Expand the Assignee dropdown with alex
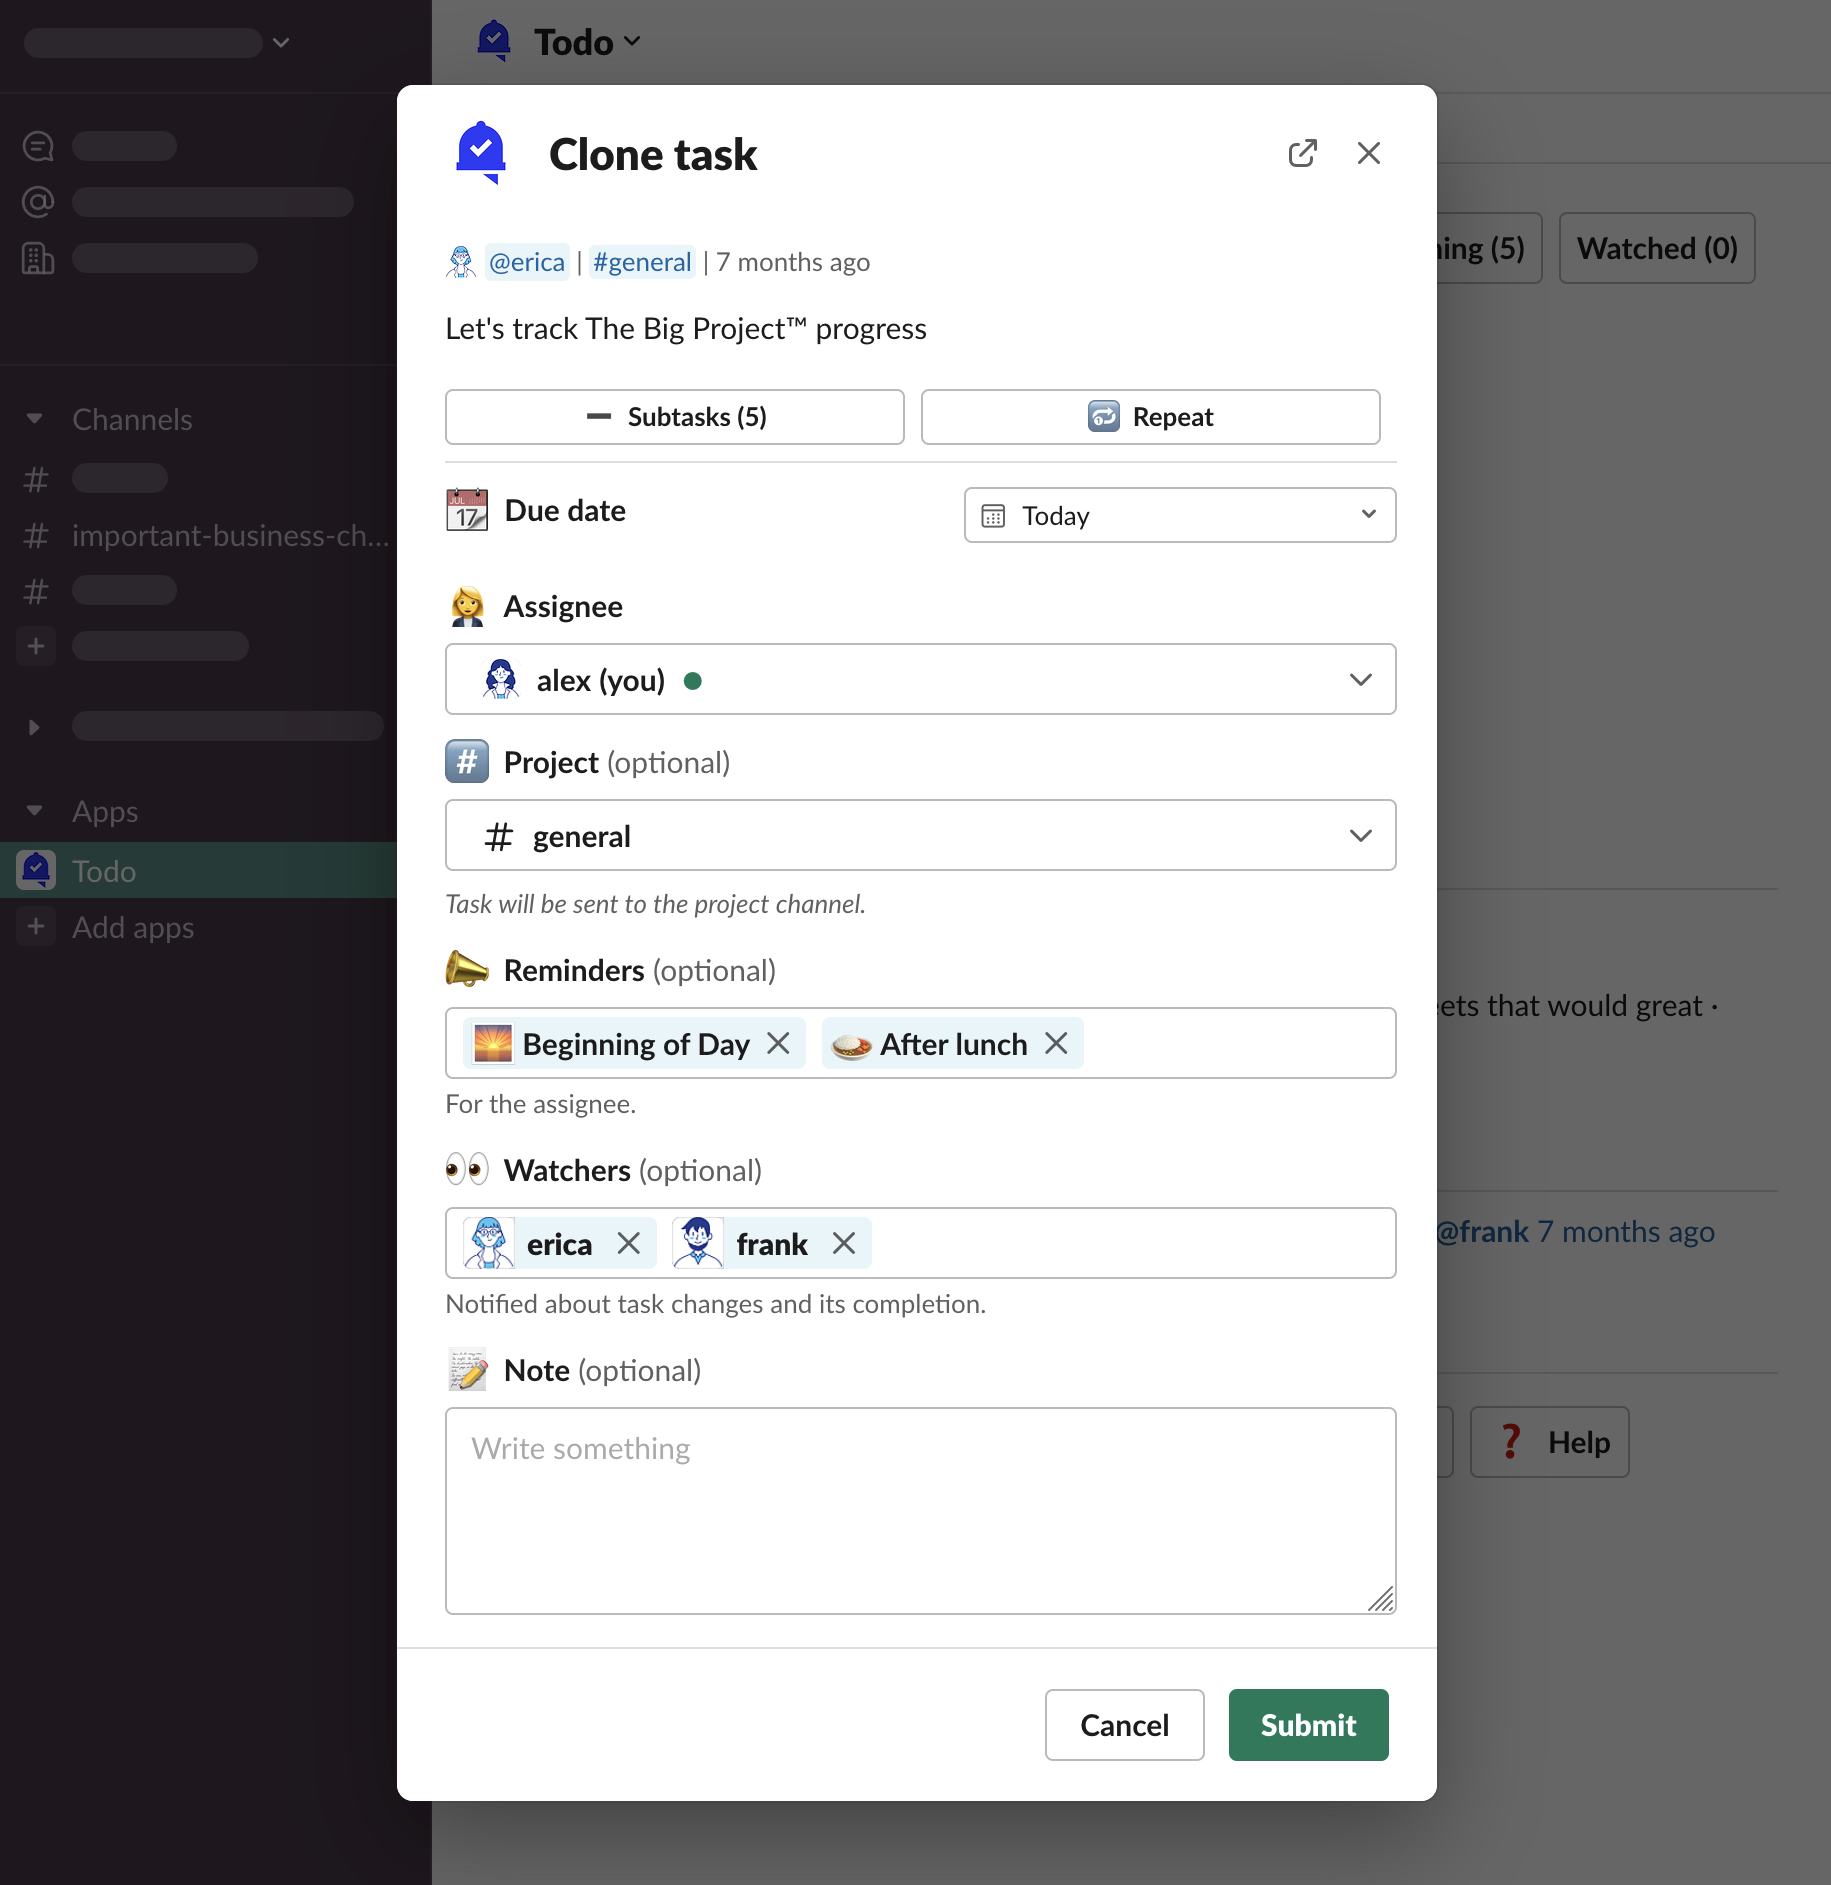Image resolution: width=1831 pixels, height=1885 pixels. (x=919, y=680)
